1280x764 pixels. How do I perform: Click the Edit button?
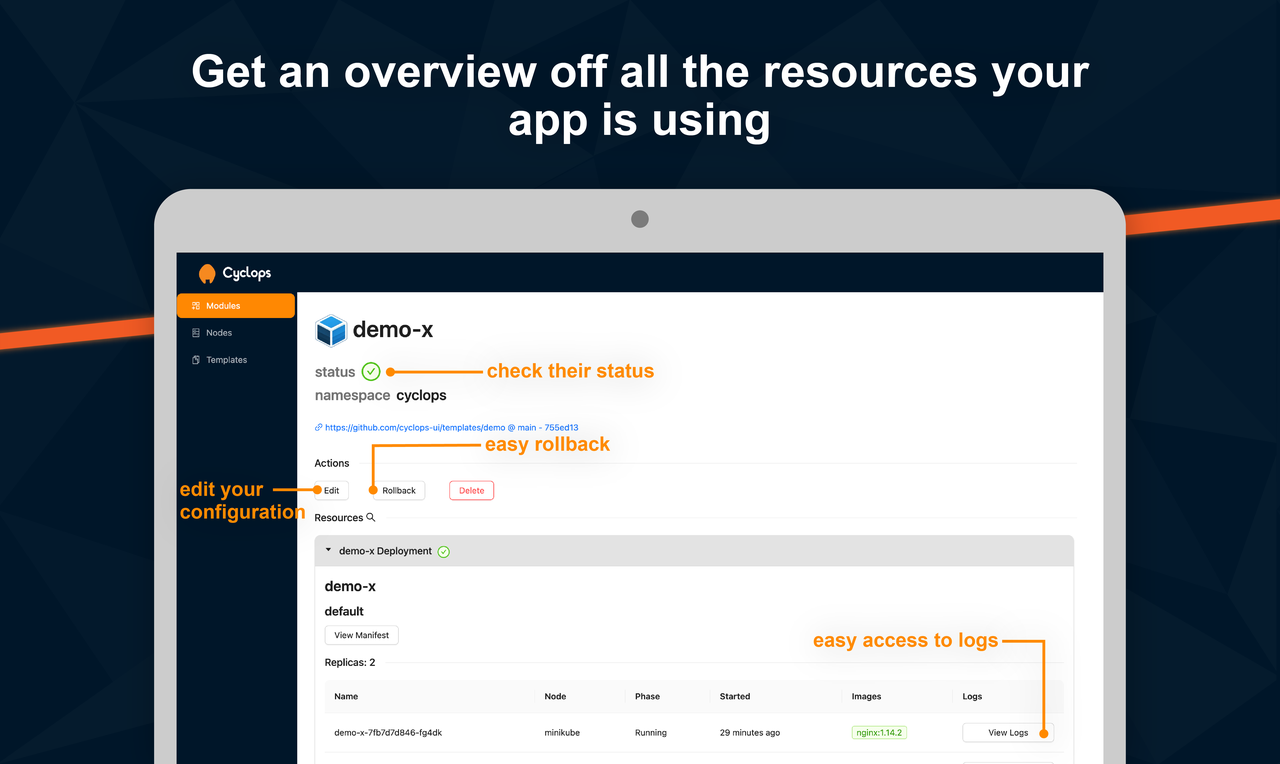(x=331, y=491)
